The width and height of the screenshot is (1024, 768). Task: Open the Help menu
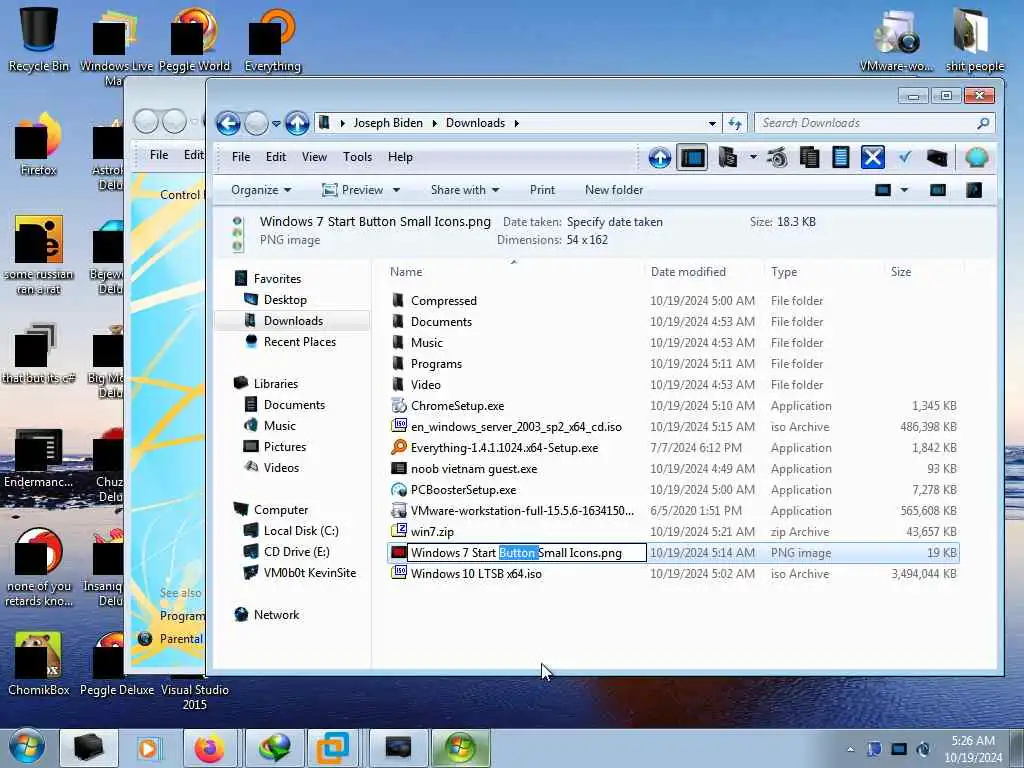pos(400,157)
